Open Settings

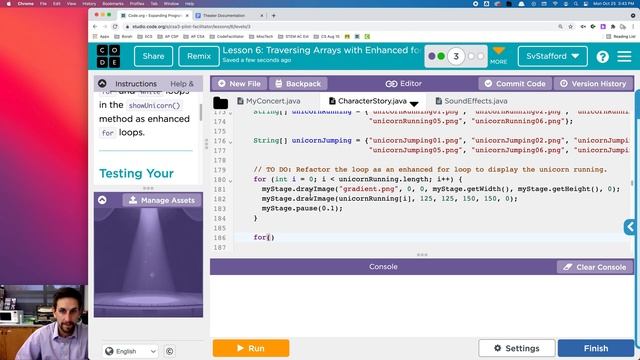(517, 348)
